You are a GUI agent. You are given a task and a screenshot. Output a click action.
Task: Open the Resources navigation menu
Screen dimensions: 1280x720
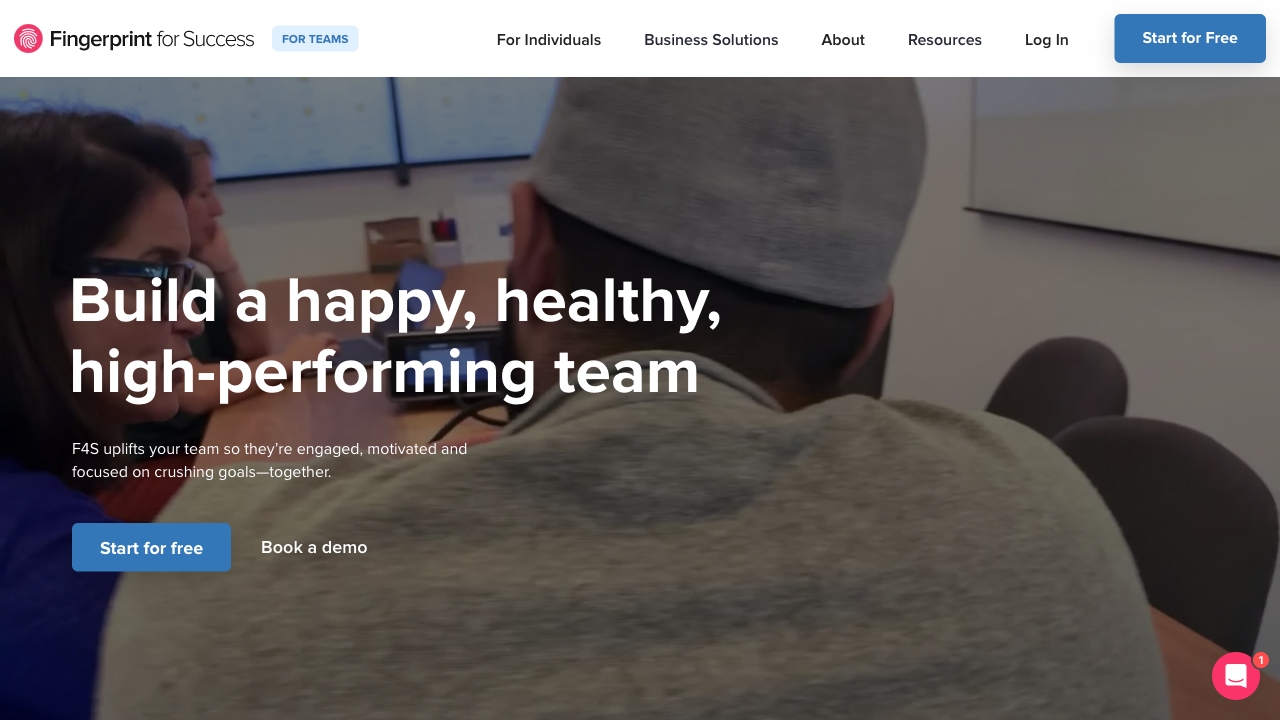[x=945, y=40]
